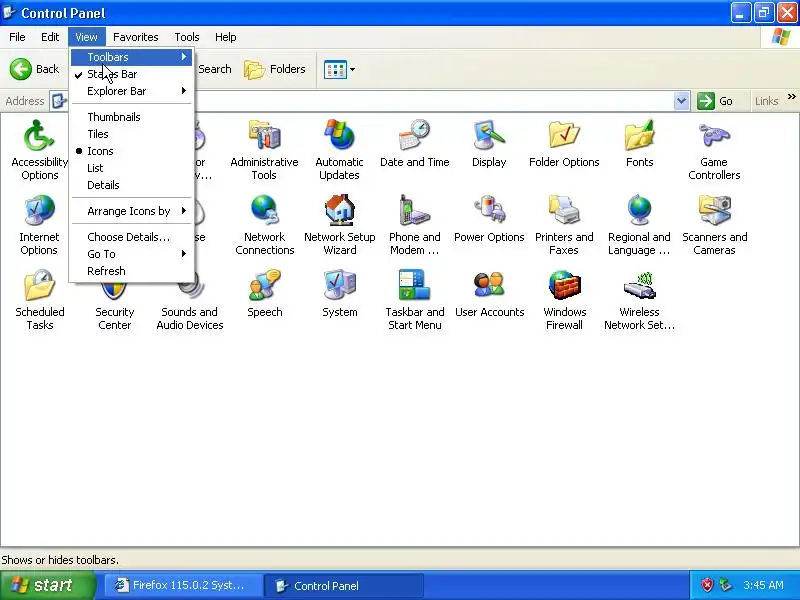Open Sounds and Audio Devices
Image resolution: width=800 pixels, height=600 pixels.
point(190,306)
